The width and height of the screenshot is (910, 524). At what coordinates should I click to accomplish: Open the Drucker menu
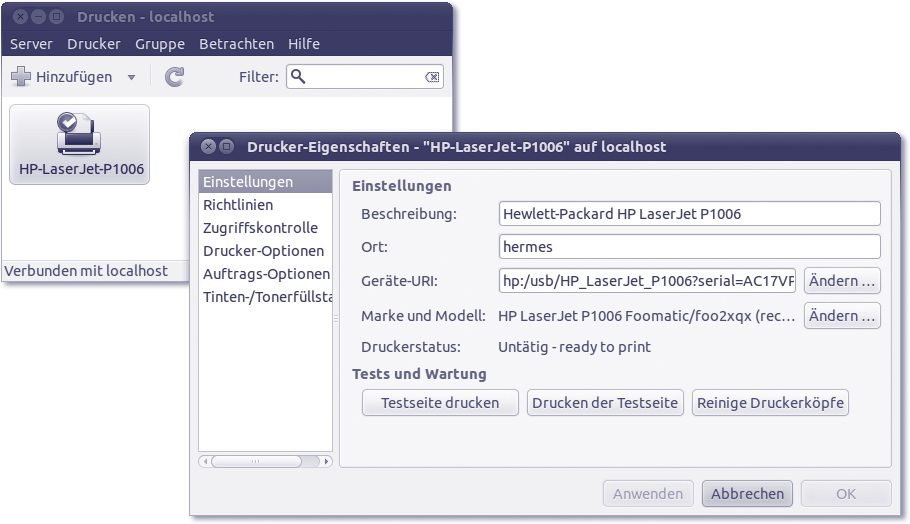click(94, 44)
